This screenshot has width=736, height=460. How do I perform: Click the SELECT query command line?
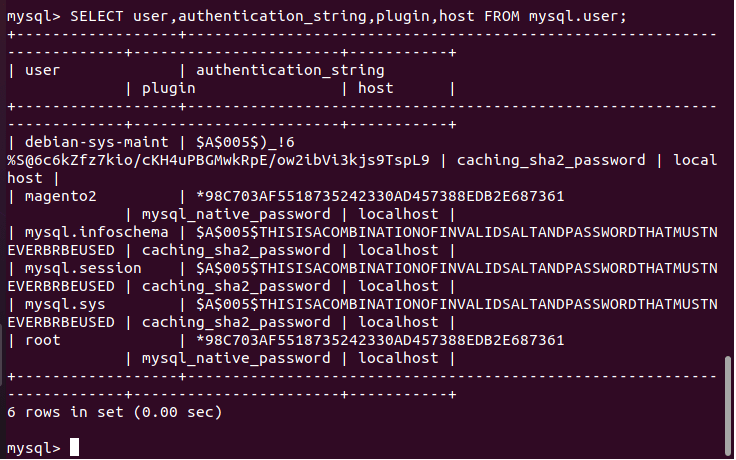point(317,16)
